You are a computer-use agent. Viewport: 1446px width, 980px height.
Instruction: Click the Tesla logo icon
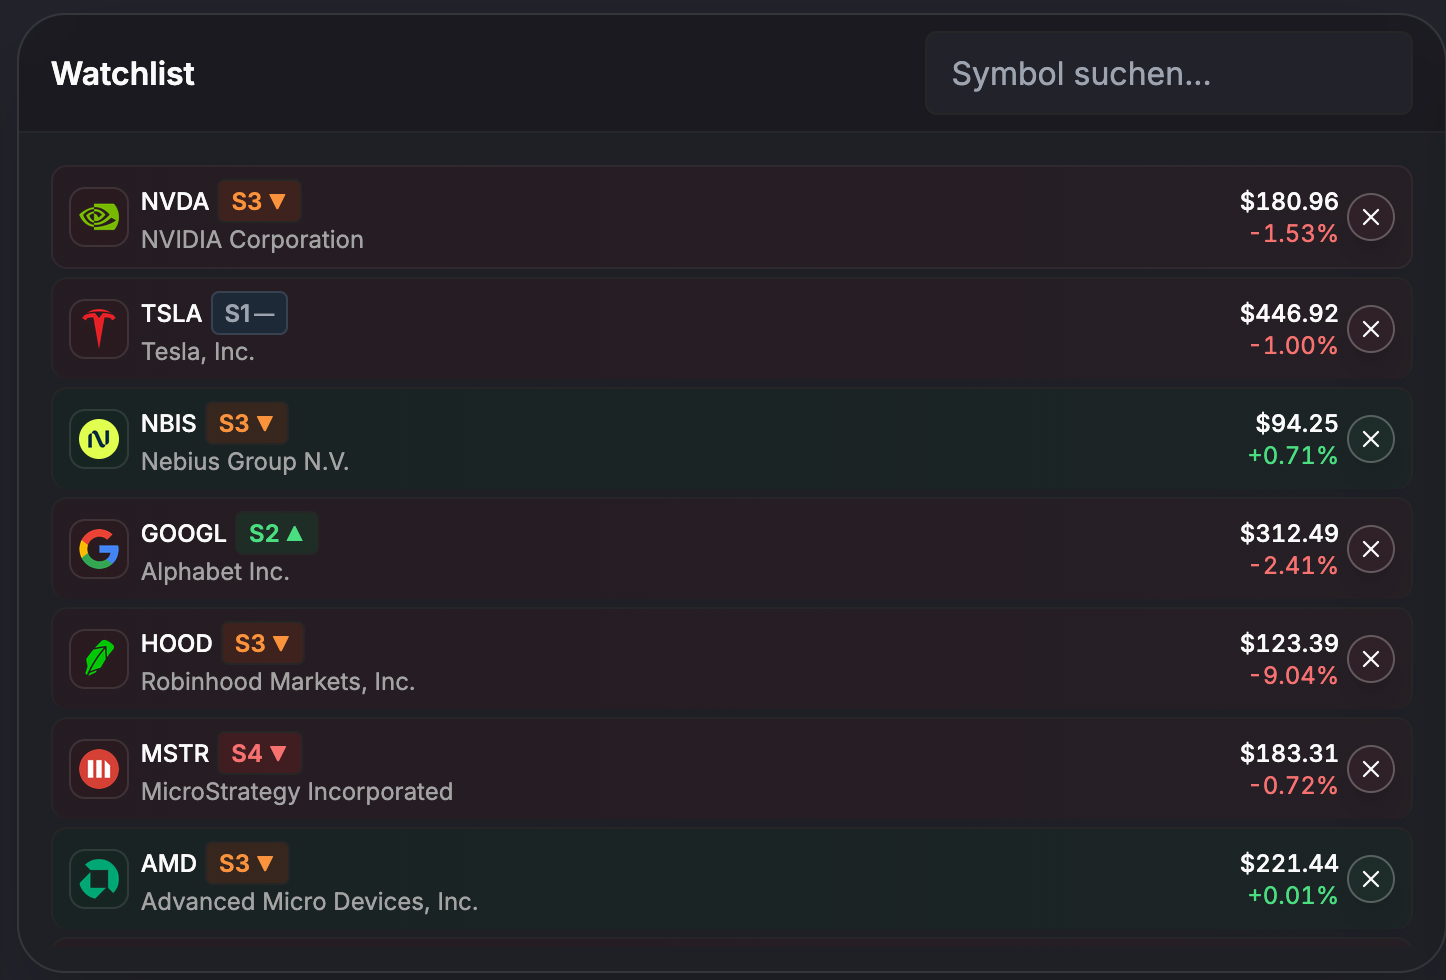coord(99,329)
